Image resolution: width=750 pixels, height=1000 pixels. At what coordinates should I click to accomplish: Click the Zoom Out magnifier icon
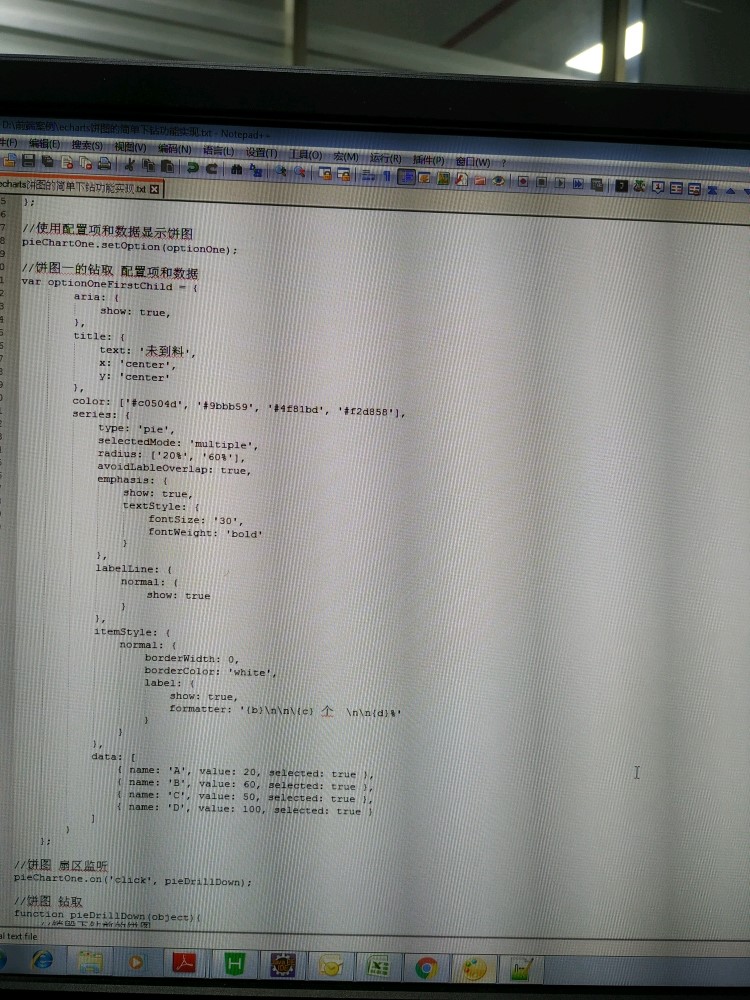(300, 172)
